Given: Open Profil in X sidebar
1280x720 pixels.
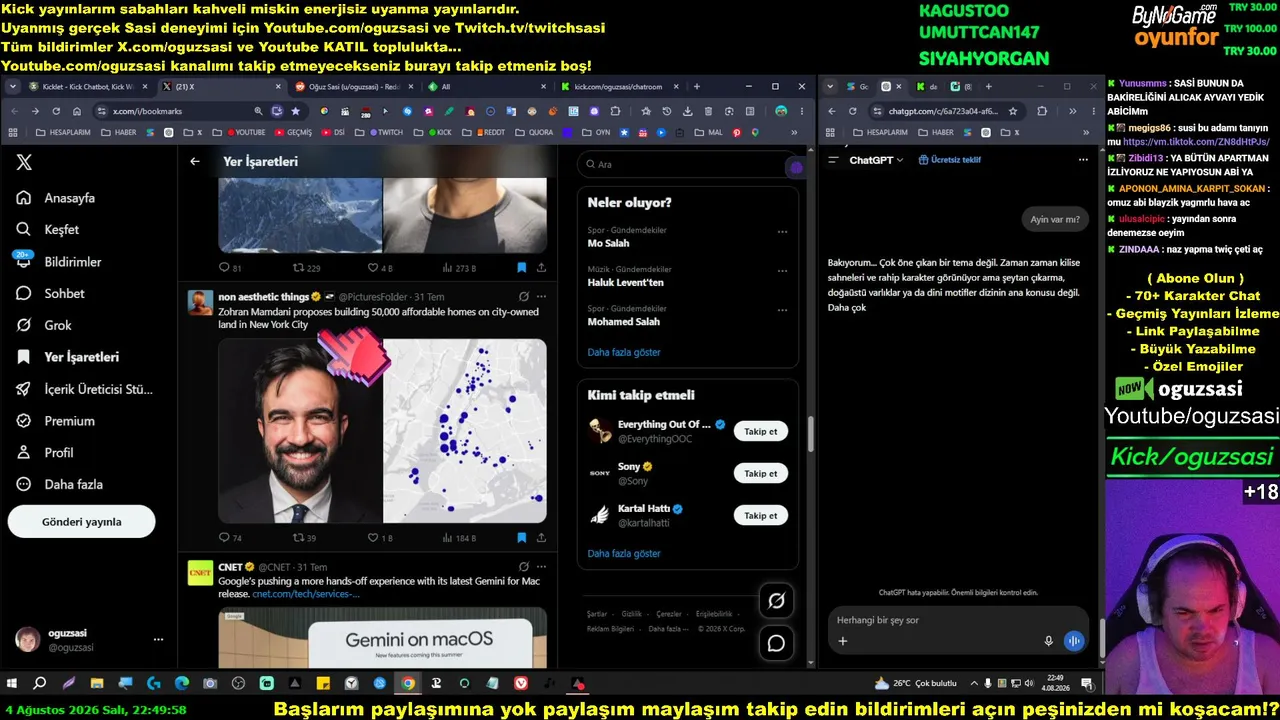Looking at the screenshot, I should pos(47,453).
